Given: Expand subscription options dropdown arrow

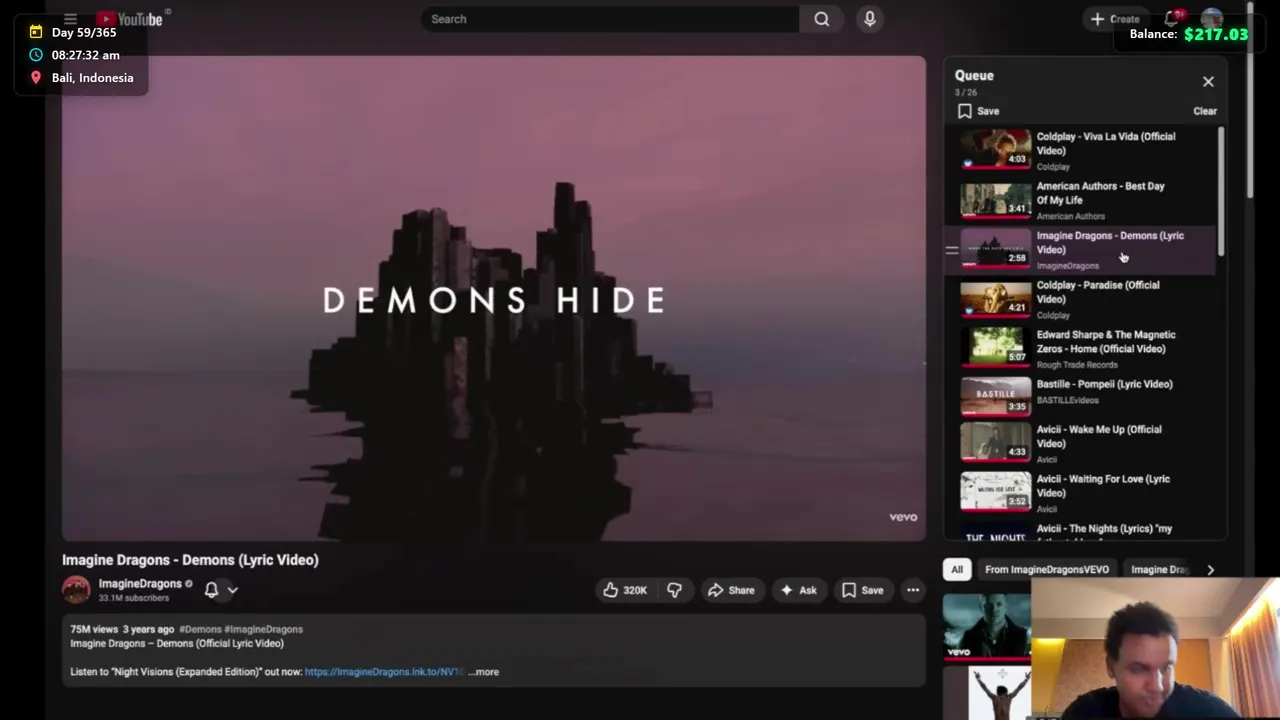Looking at the screenshot, I should [x=232, y=590].
